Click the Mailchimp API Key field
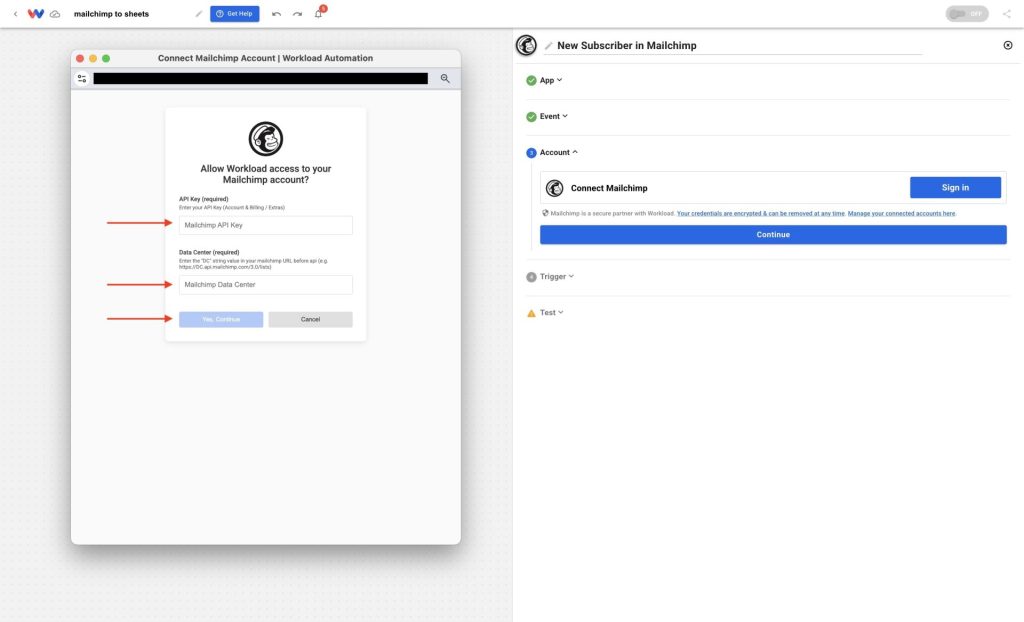Image resolution: width=1024 pixels, height=622 pixels. [x=266, y=225]
